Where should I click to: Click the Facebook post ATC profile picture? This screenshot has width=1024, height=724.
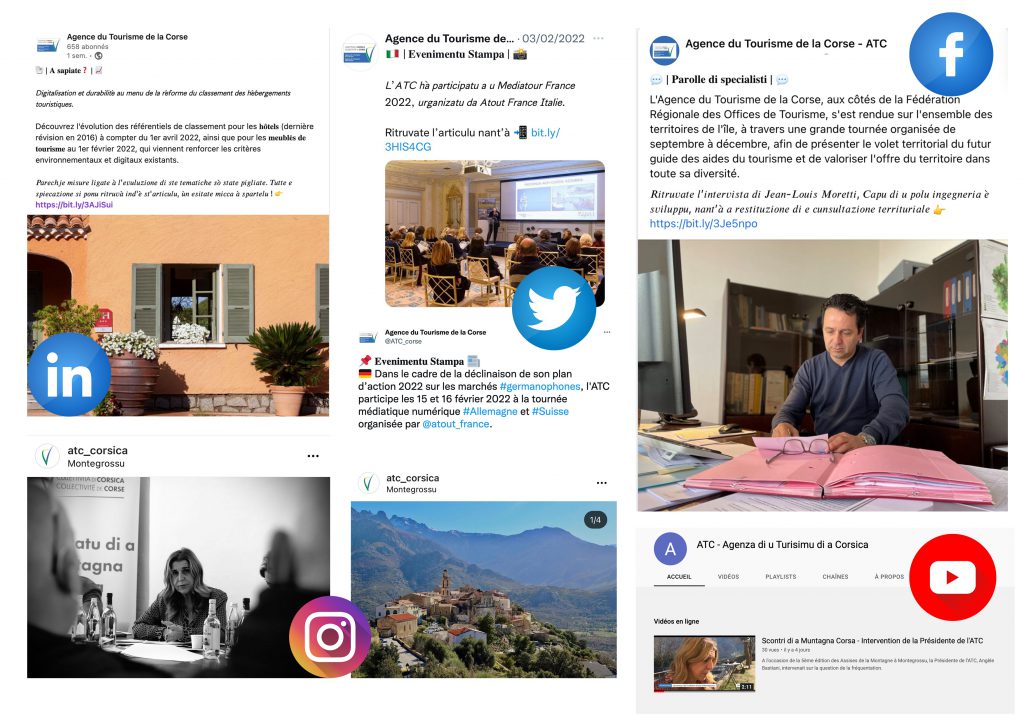coord(664,51)
